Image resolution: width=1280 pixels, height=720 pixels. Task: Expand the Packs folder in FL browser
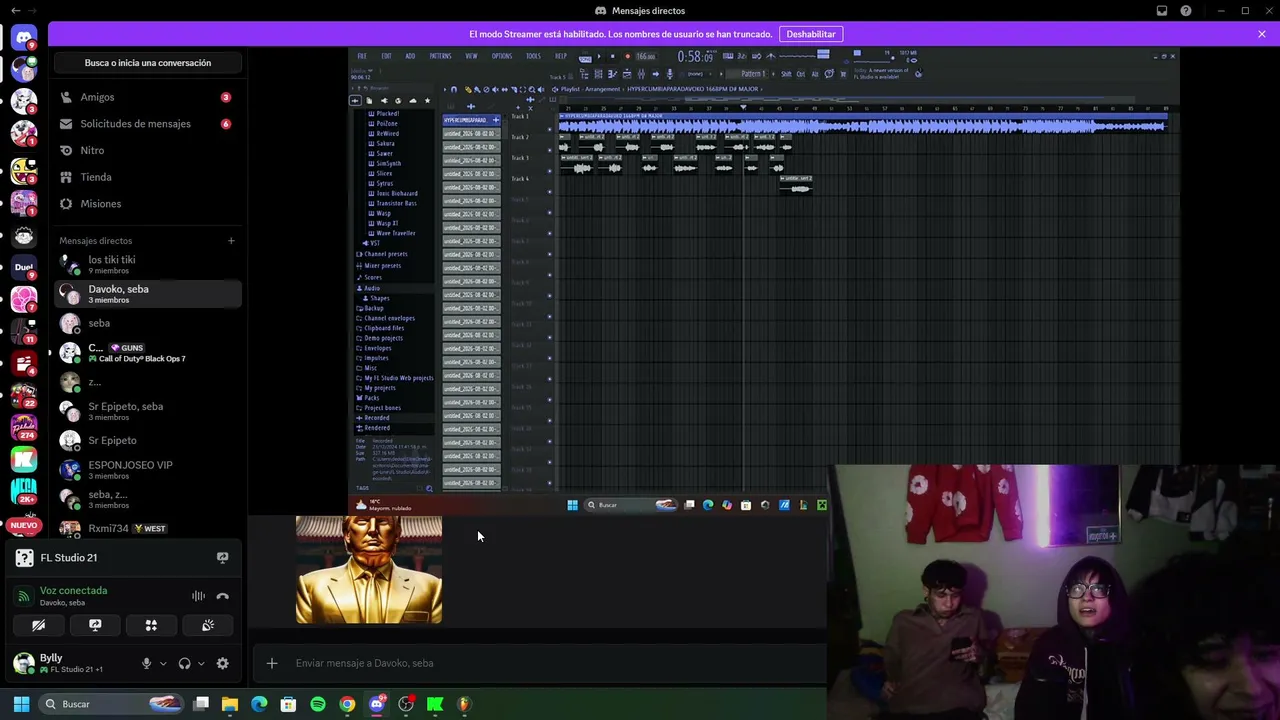[x=369, y=398]
